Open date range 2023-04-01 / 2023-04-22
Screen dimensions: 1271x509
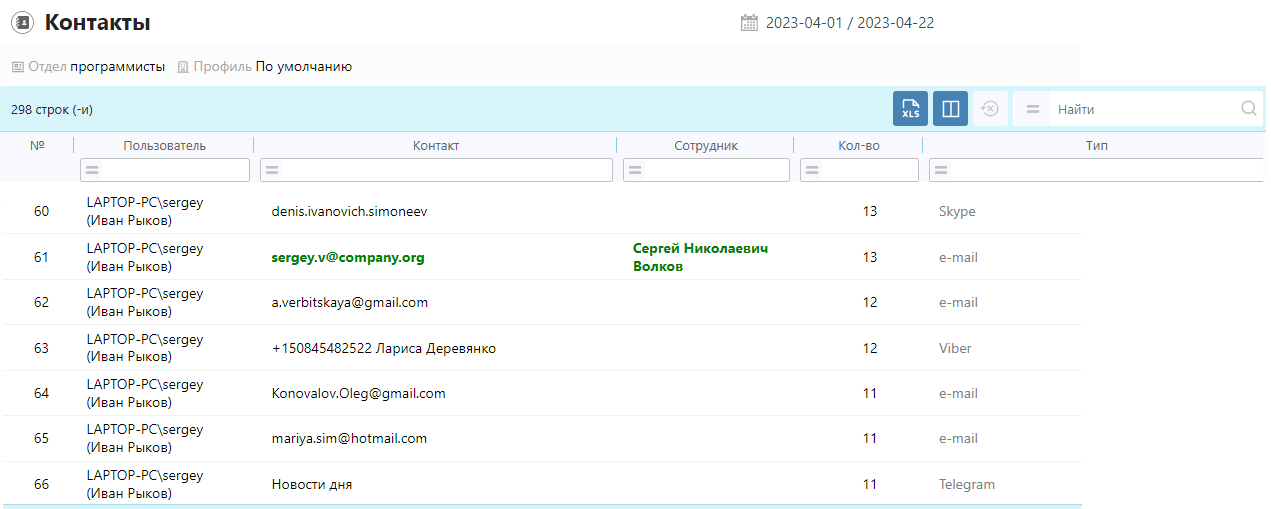point(849,23)
